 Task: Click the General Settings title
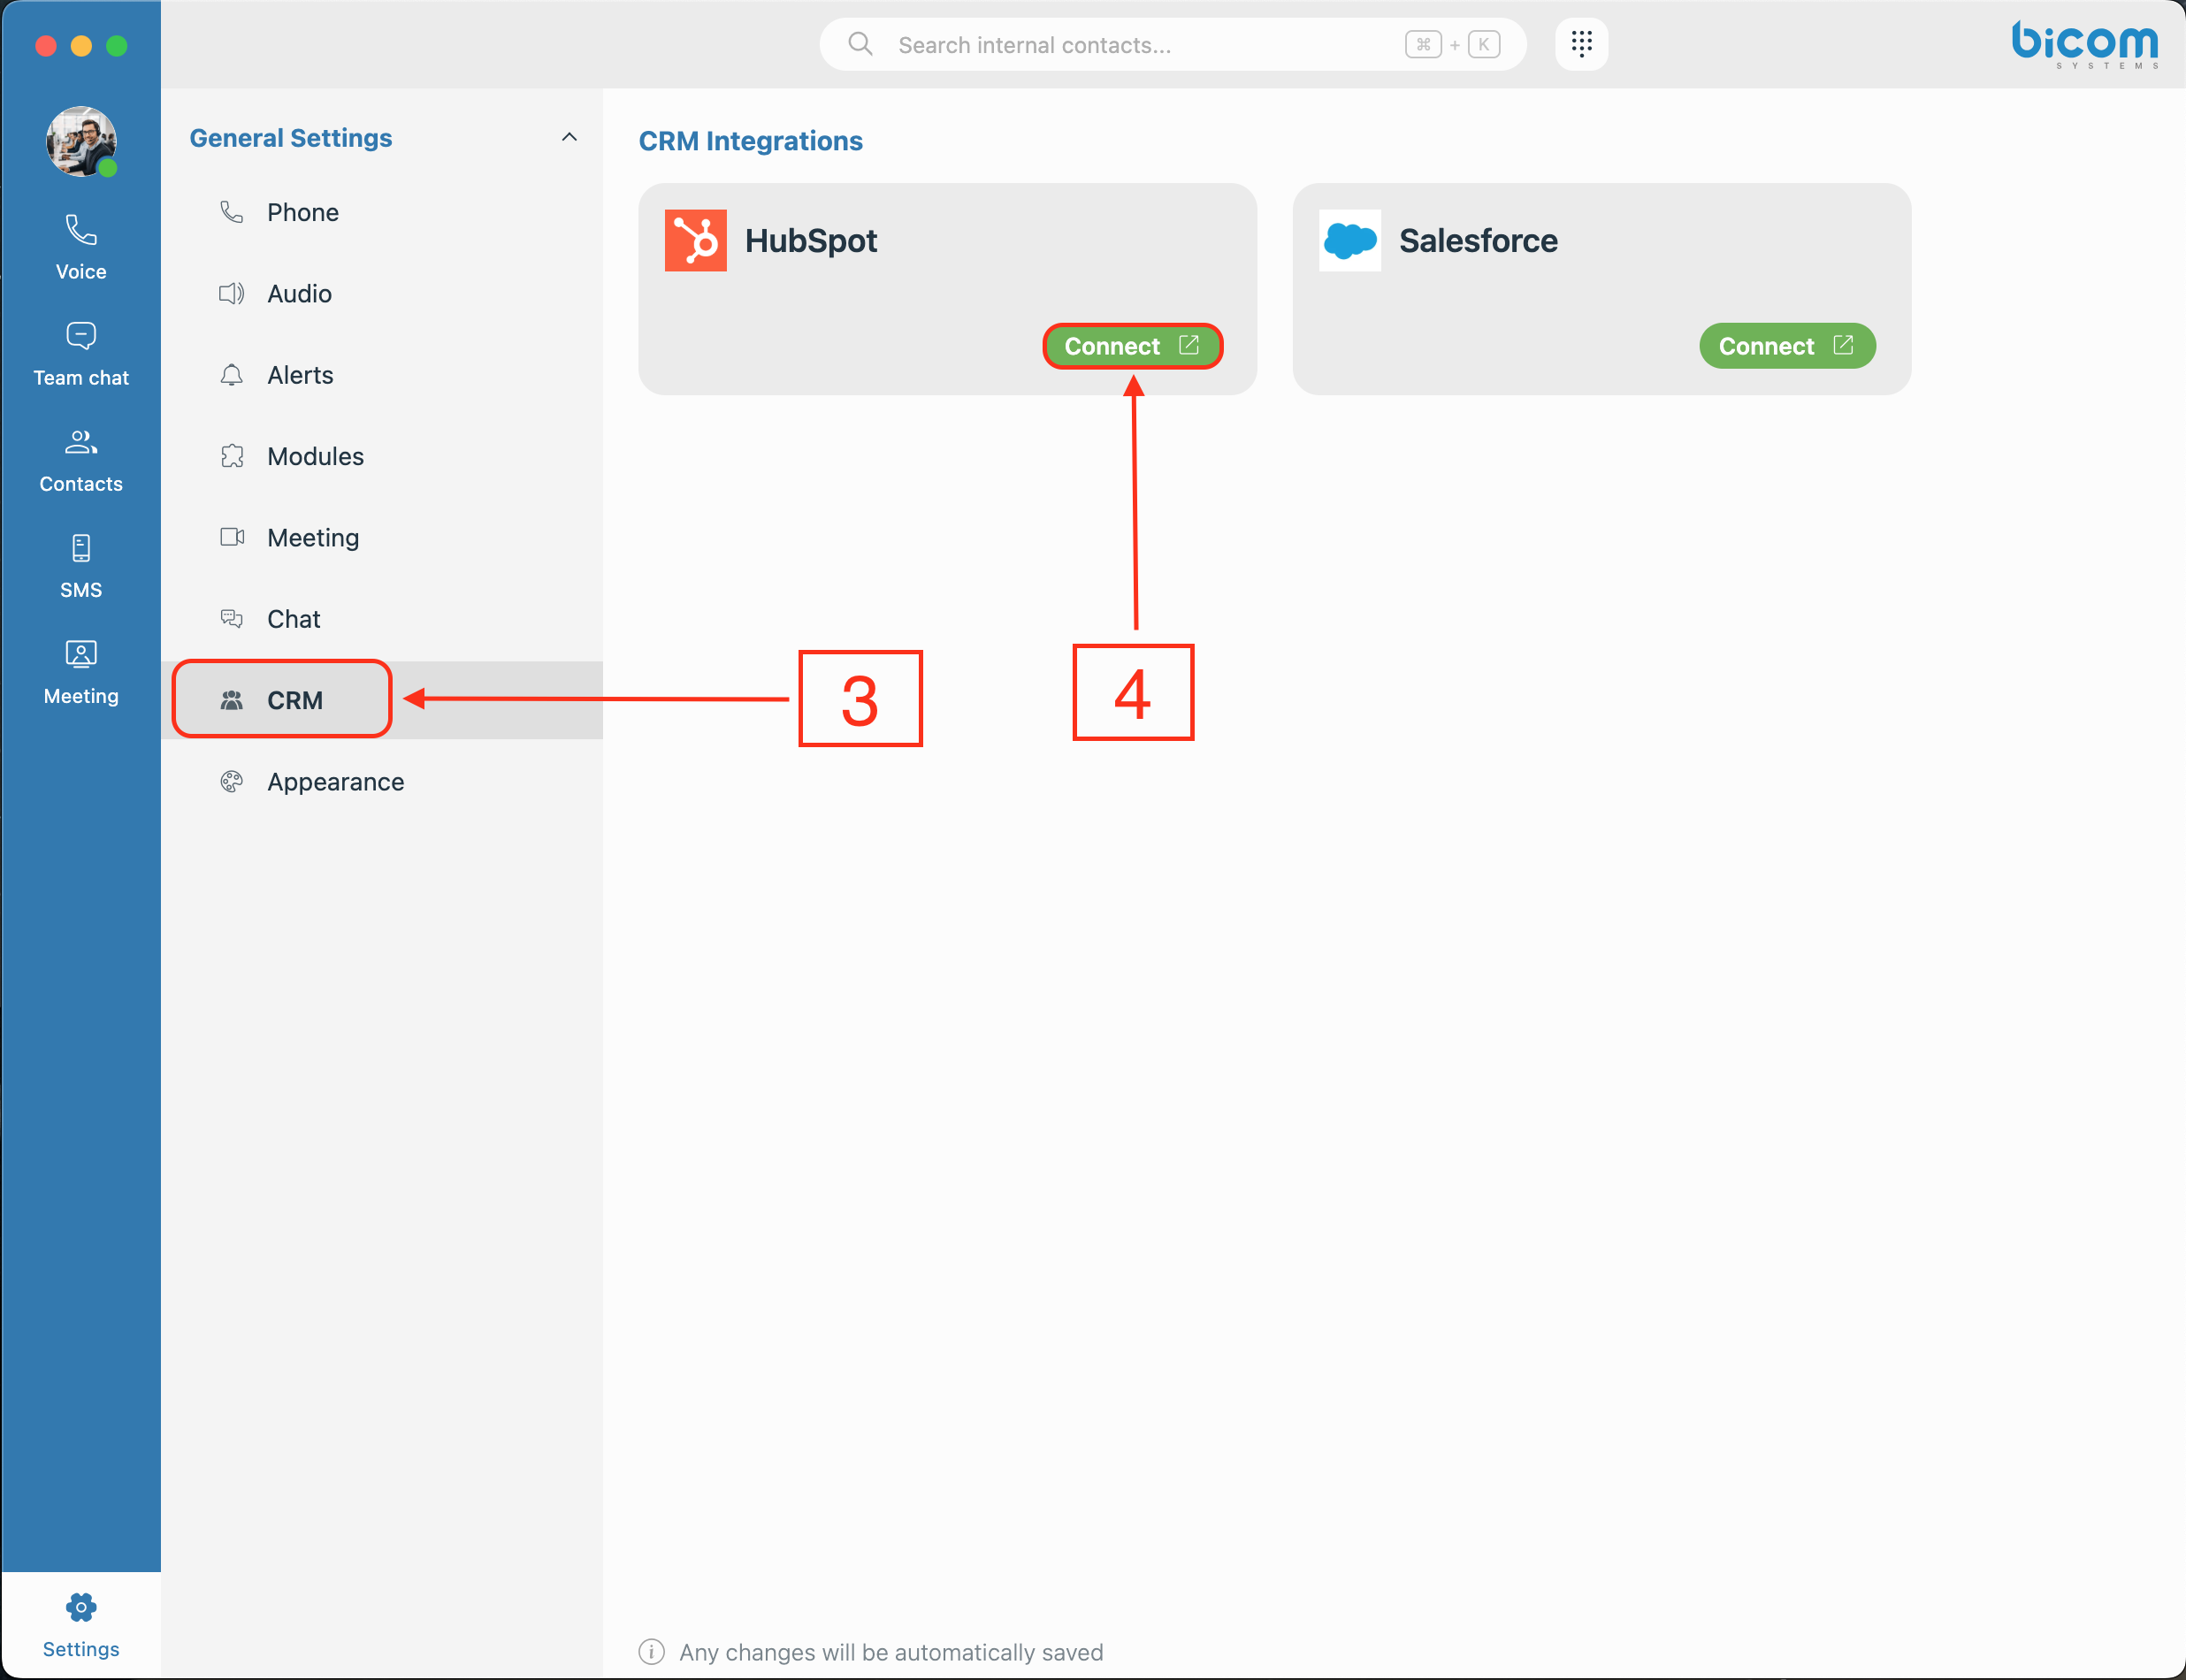291,138
